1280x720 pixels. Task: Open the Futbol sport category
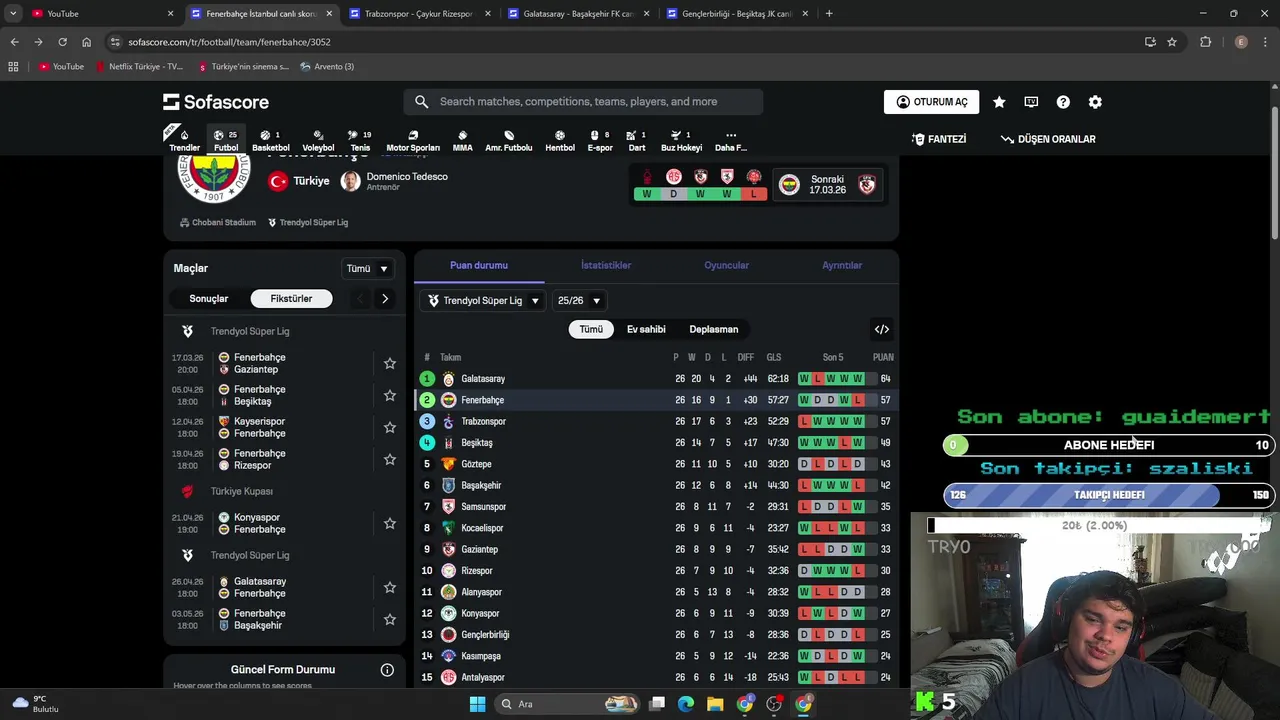(x=226, y=140)
